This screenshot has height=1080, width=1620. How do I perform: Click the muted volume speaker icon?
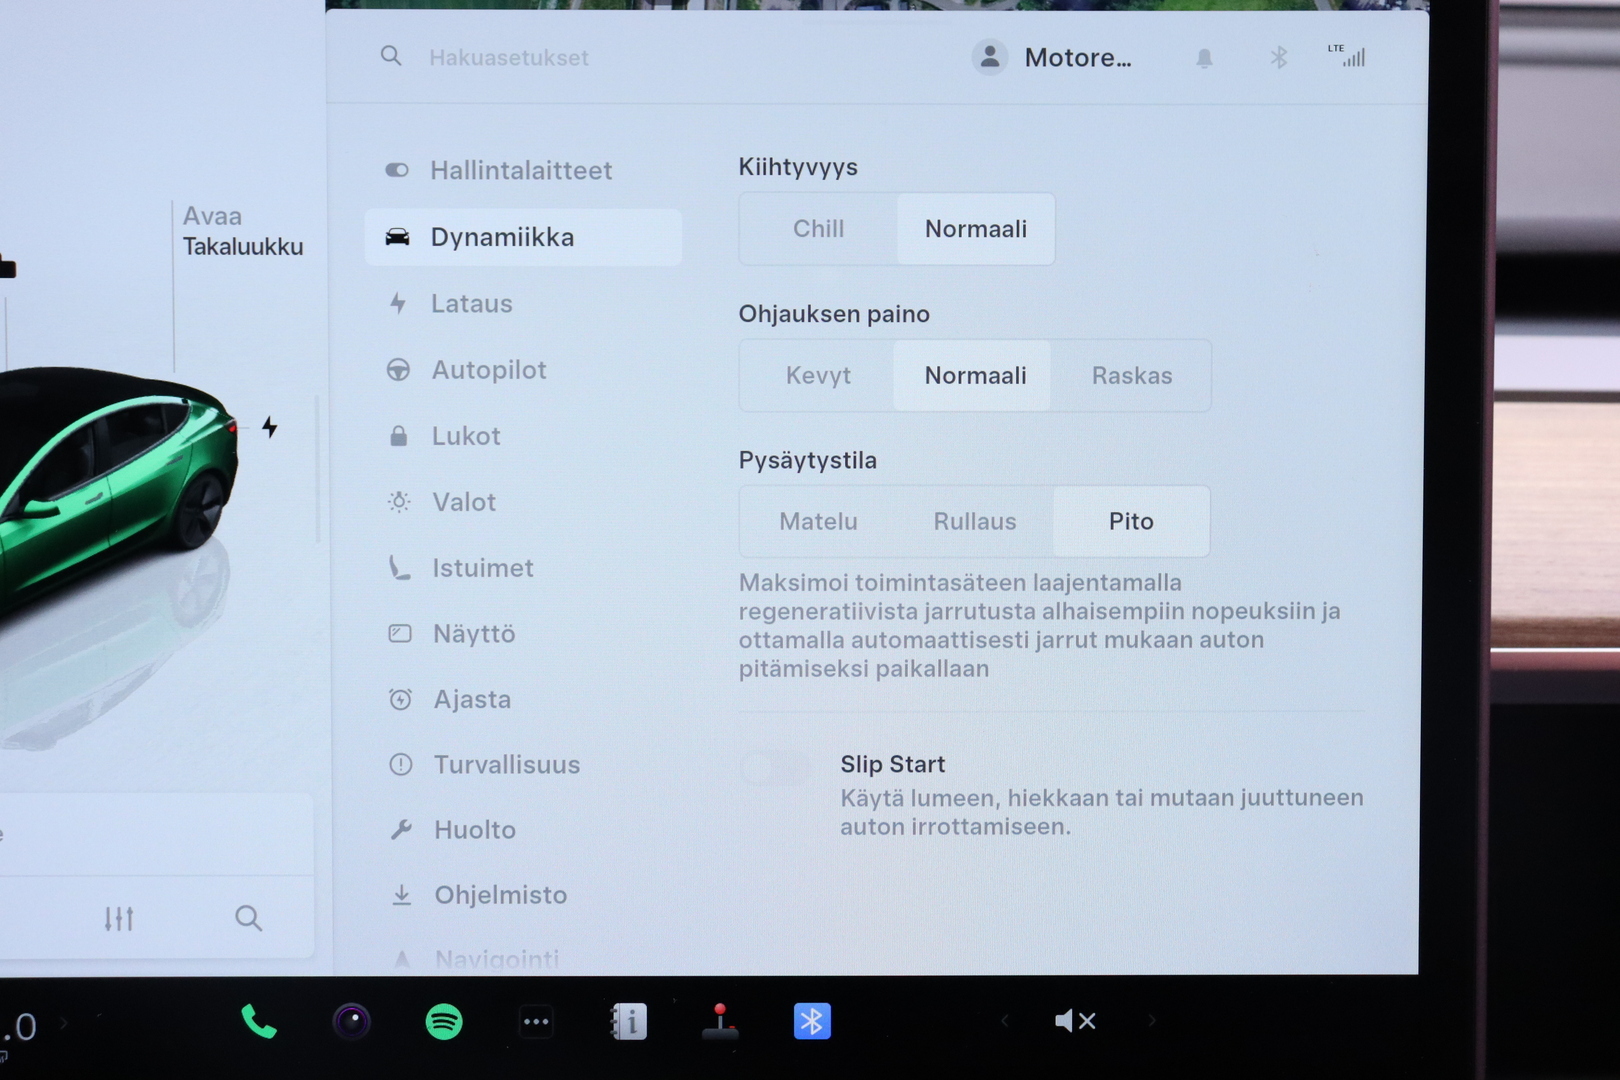(1075, 1021)
